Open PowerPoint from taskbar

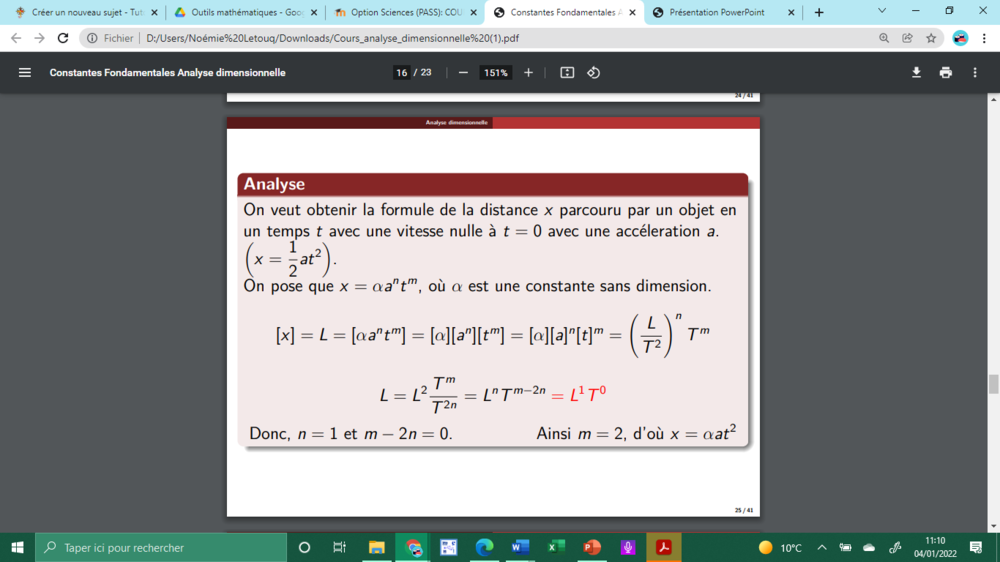[592, 547]
